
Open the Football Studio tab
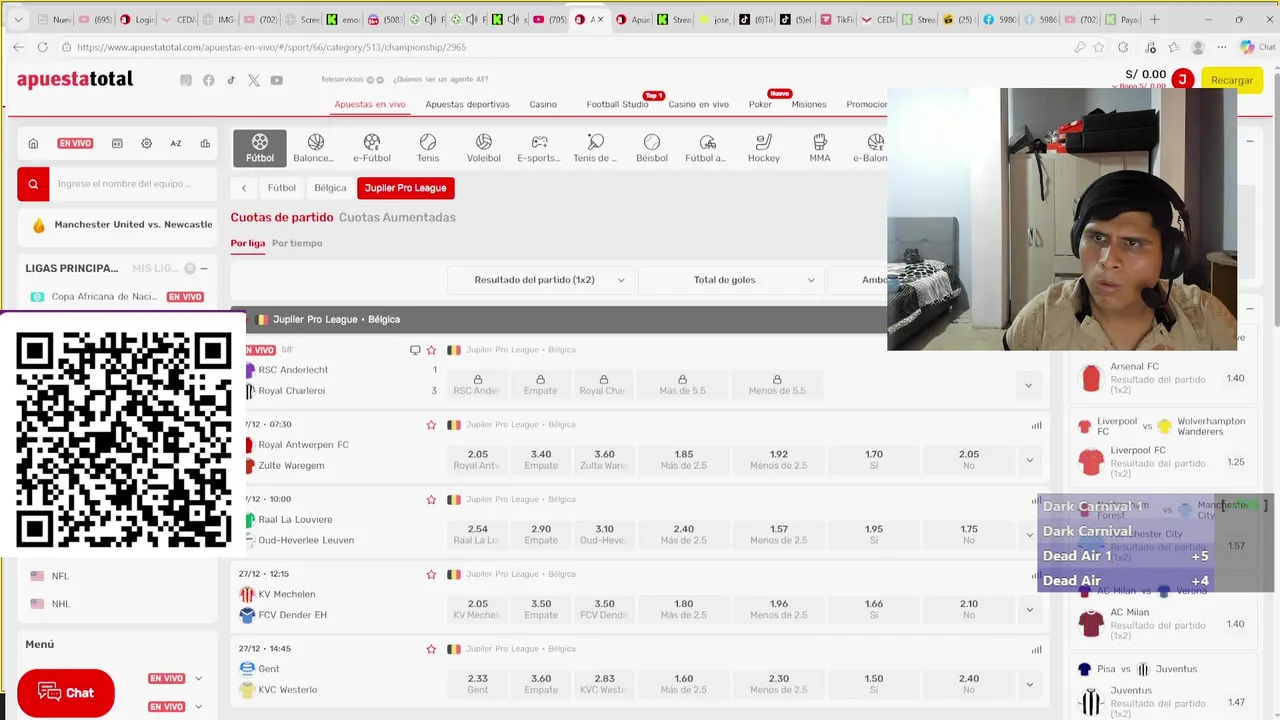(x=617, y=104)
